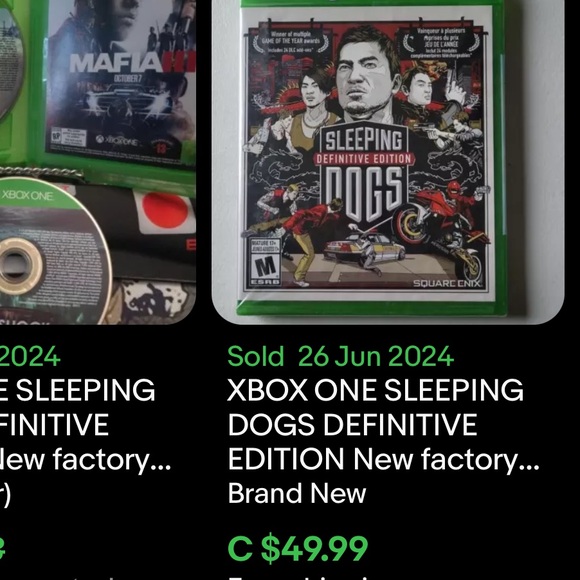Click the XBOX ONE SLEEPING DOGS DEFINITIVE listing title
Viewport: 580px width, 580px height.
[x=384, y=424]
